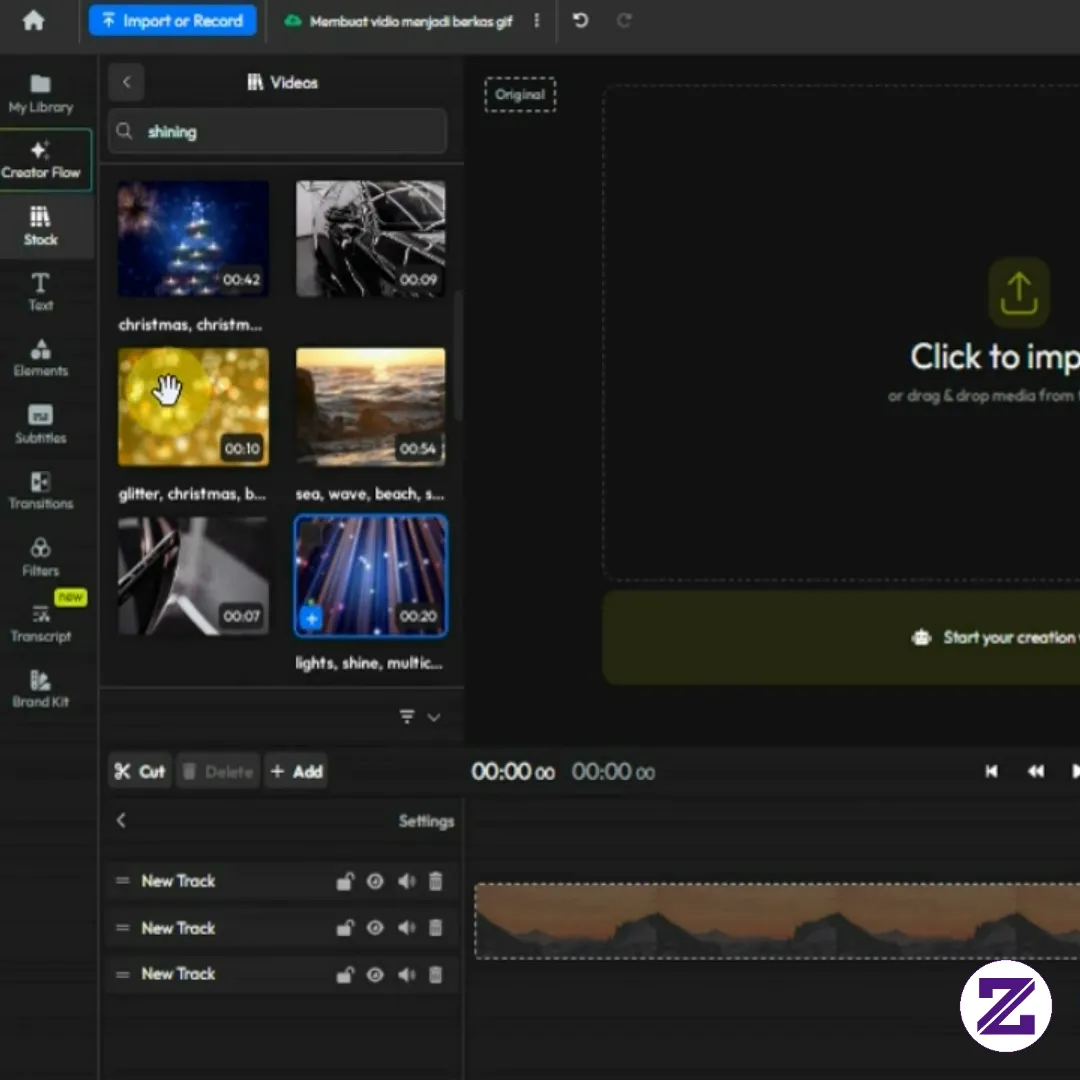Undo the last action
This screenshot has width=1080, height=1080.
[581, 21]
